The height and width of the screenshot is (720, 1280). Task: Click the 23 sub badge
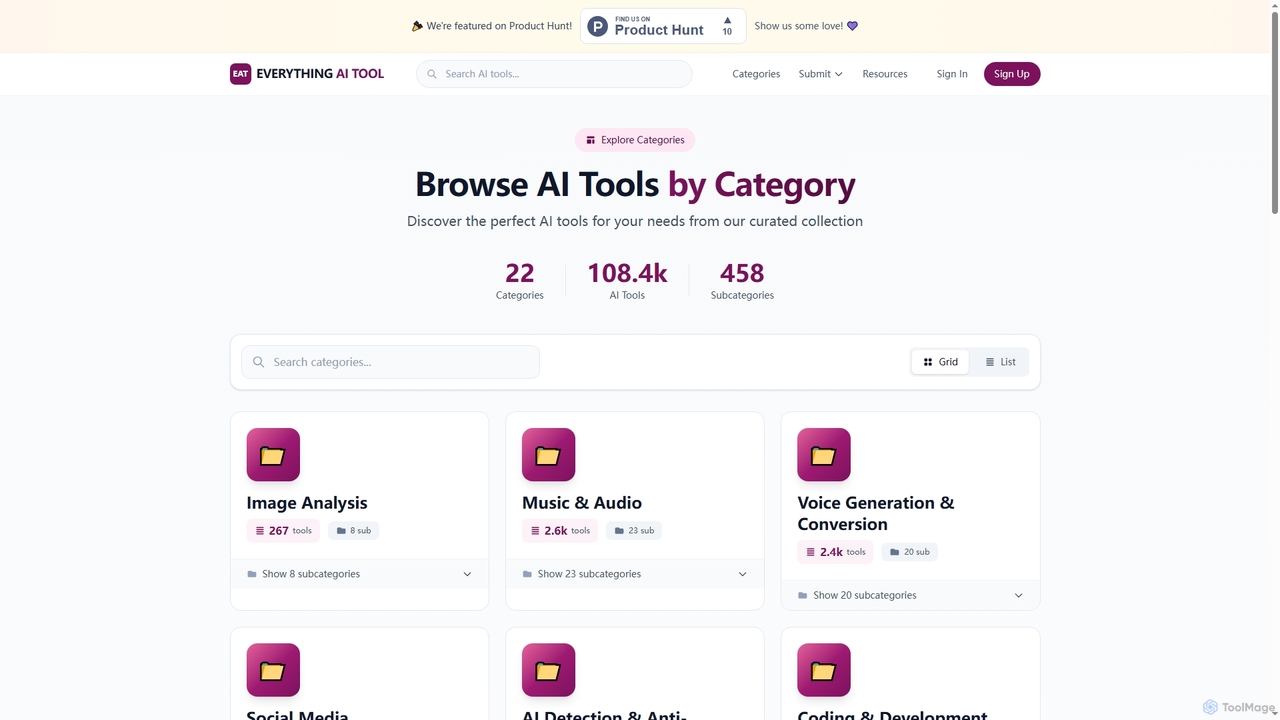(634, 531)
